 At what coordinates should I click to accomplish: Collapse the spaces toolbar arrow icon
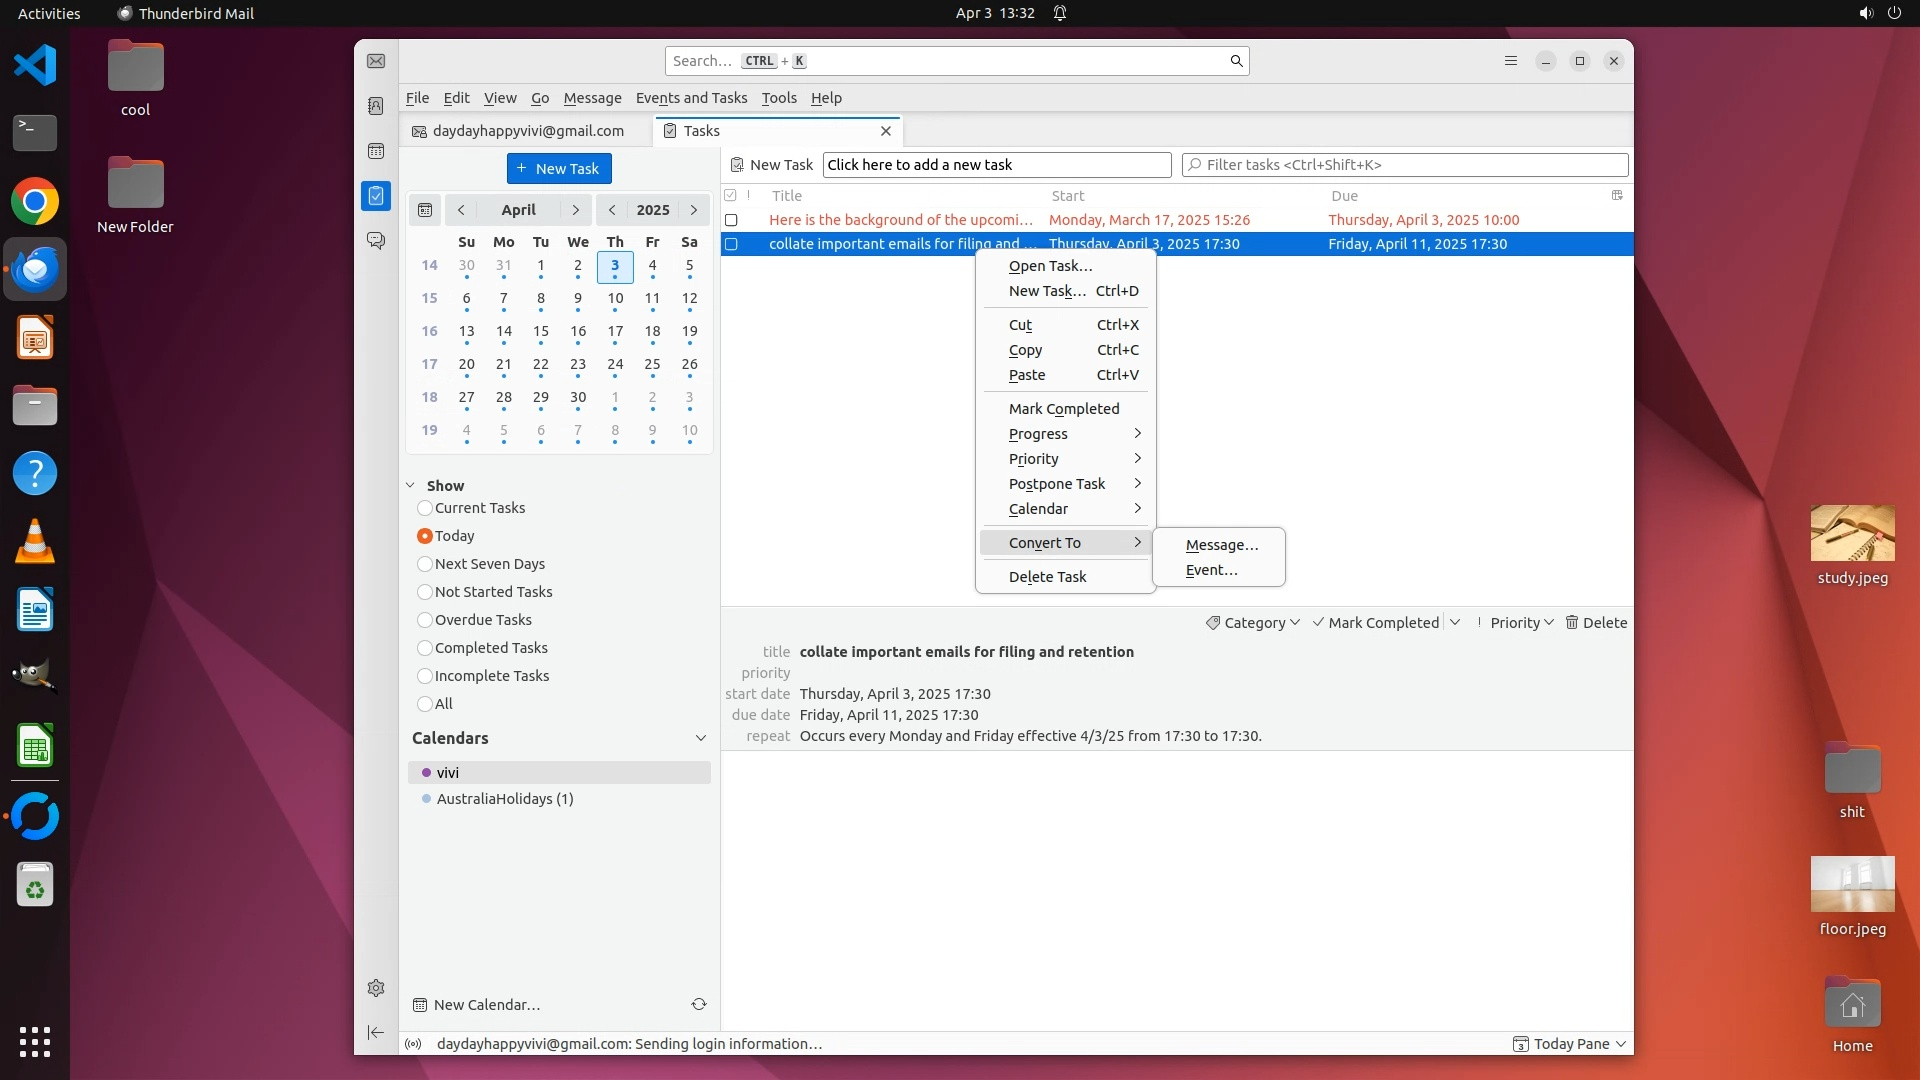coord(376,1032)
